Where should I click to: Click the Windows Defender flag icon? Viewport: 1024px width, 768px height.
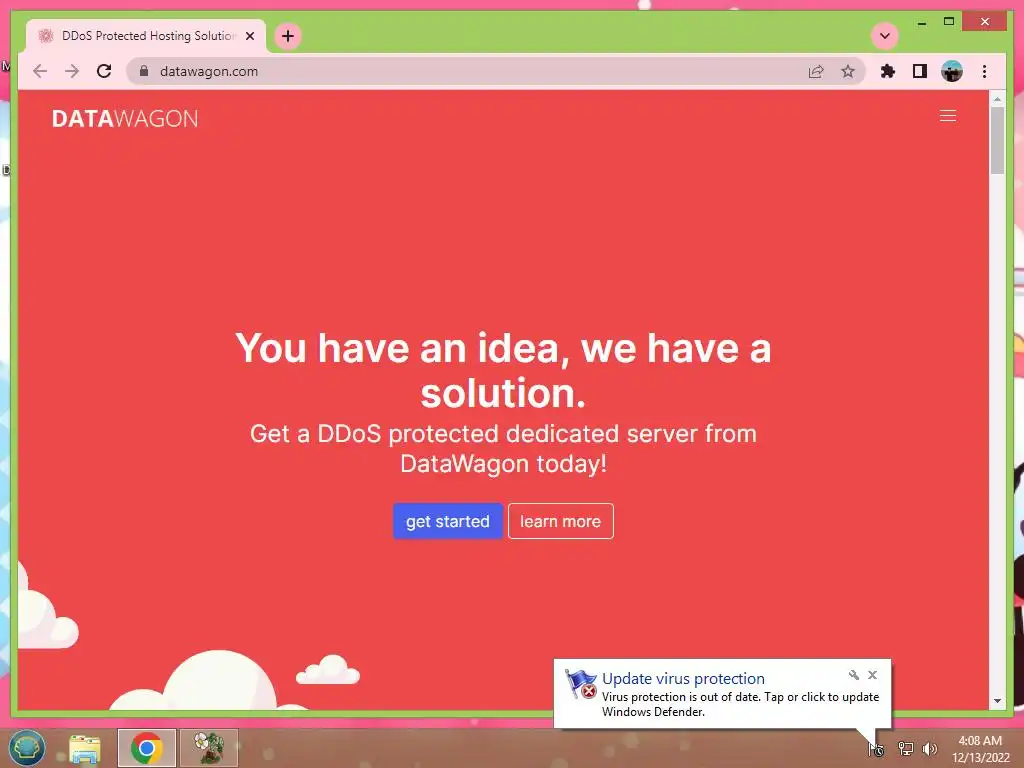pyautogui.click(x=581, y=684)
